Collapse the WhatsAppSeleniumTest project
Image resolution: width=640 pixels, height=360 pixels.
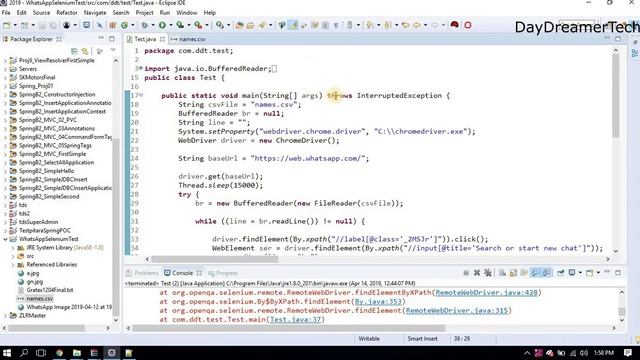pos(5,239)
